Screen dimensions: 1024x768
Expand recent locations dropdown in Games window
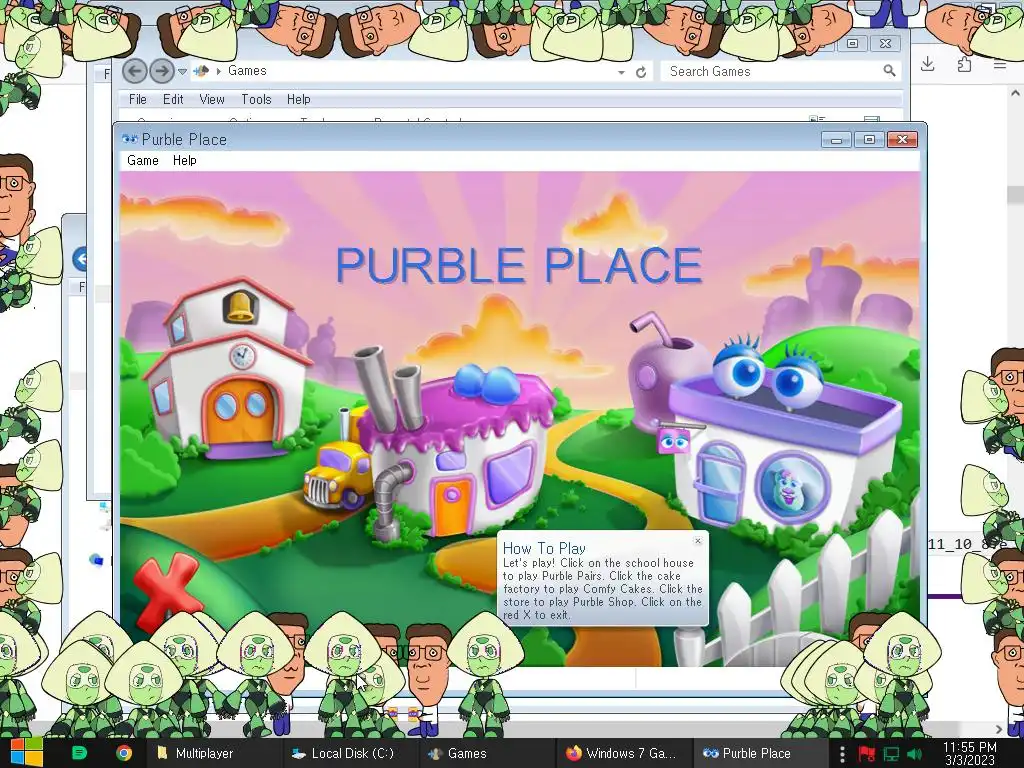click(x=182, y=72)
